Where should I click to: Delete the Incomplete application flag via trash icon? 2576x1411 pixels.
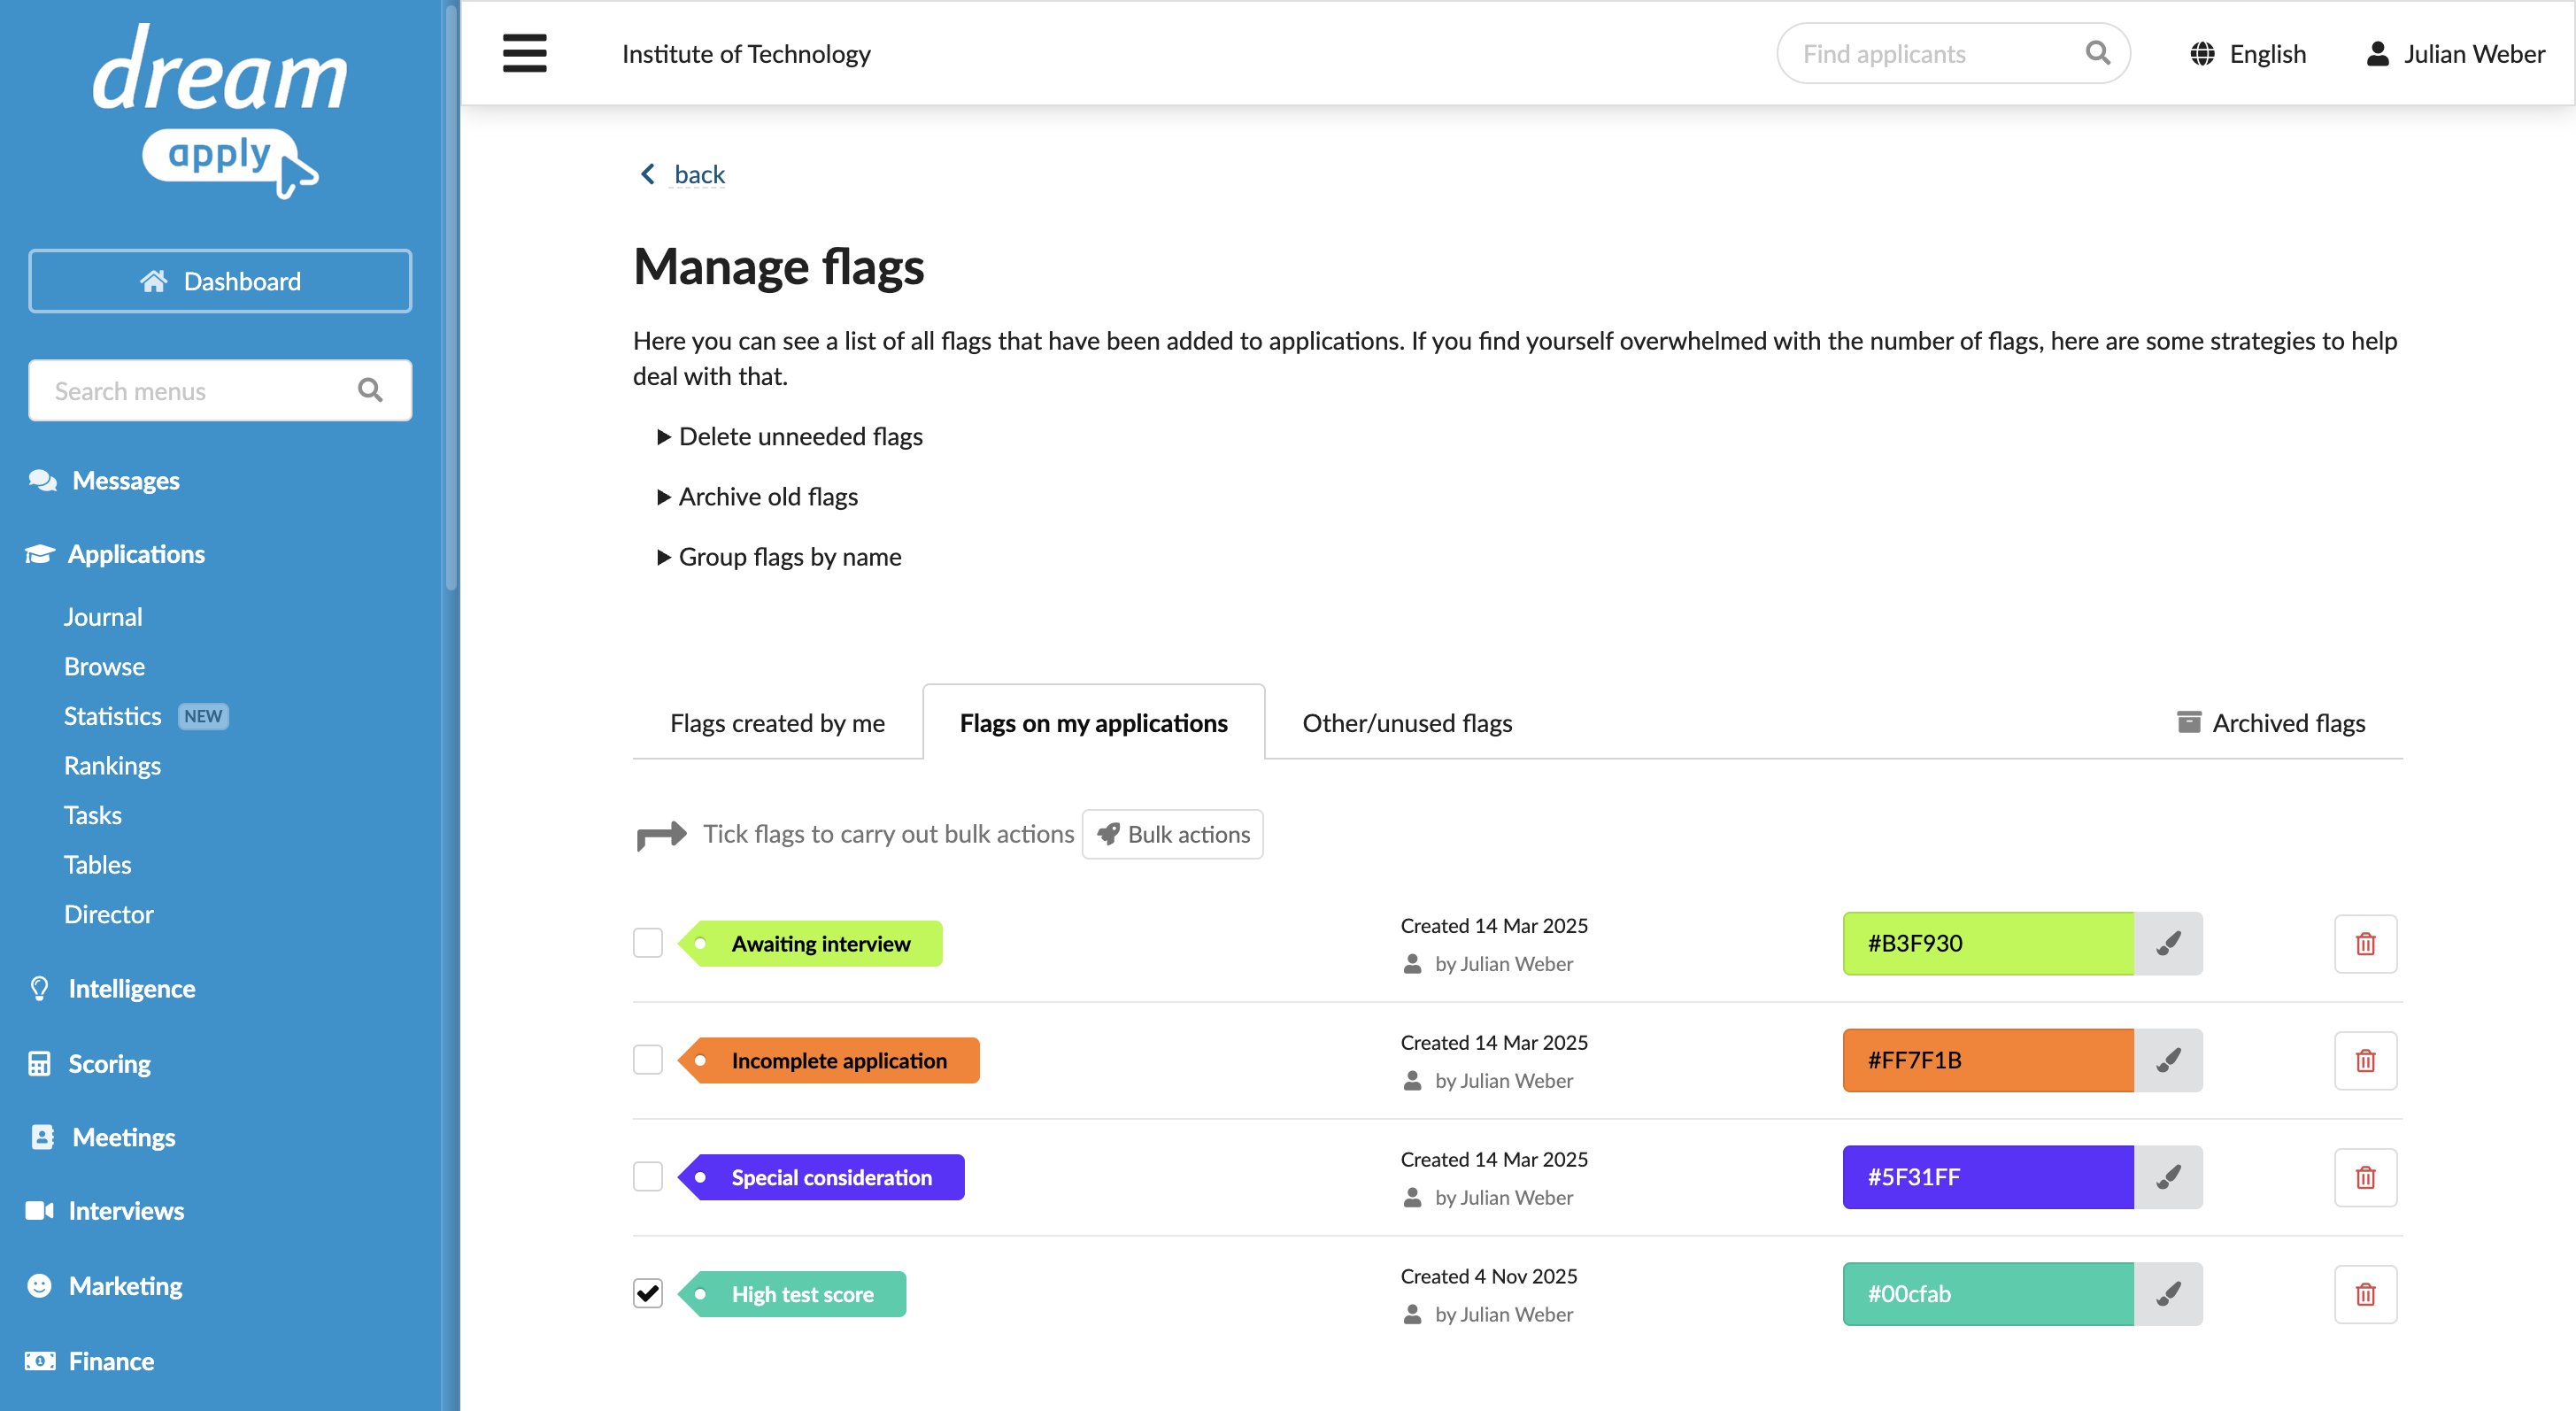[2365, 1060]
